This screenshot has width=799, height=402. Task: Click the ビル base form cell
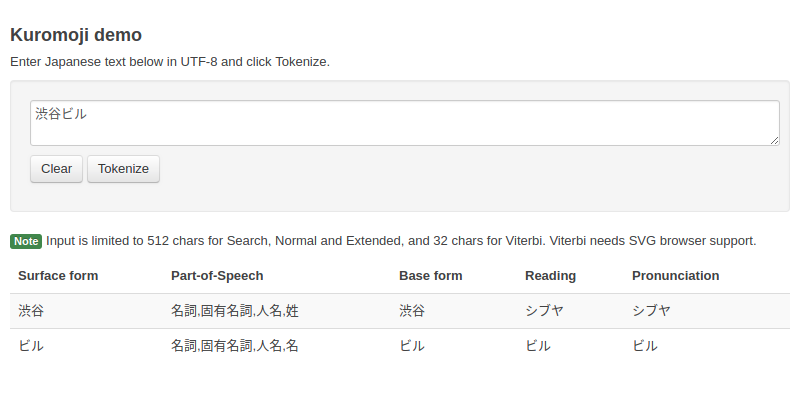(x=412, y=346)
